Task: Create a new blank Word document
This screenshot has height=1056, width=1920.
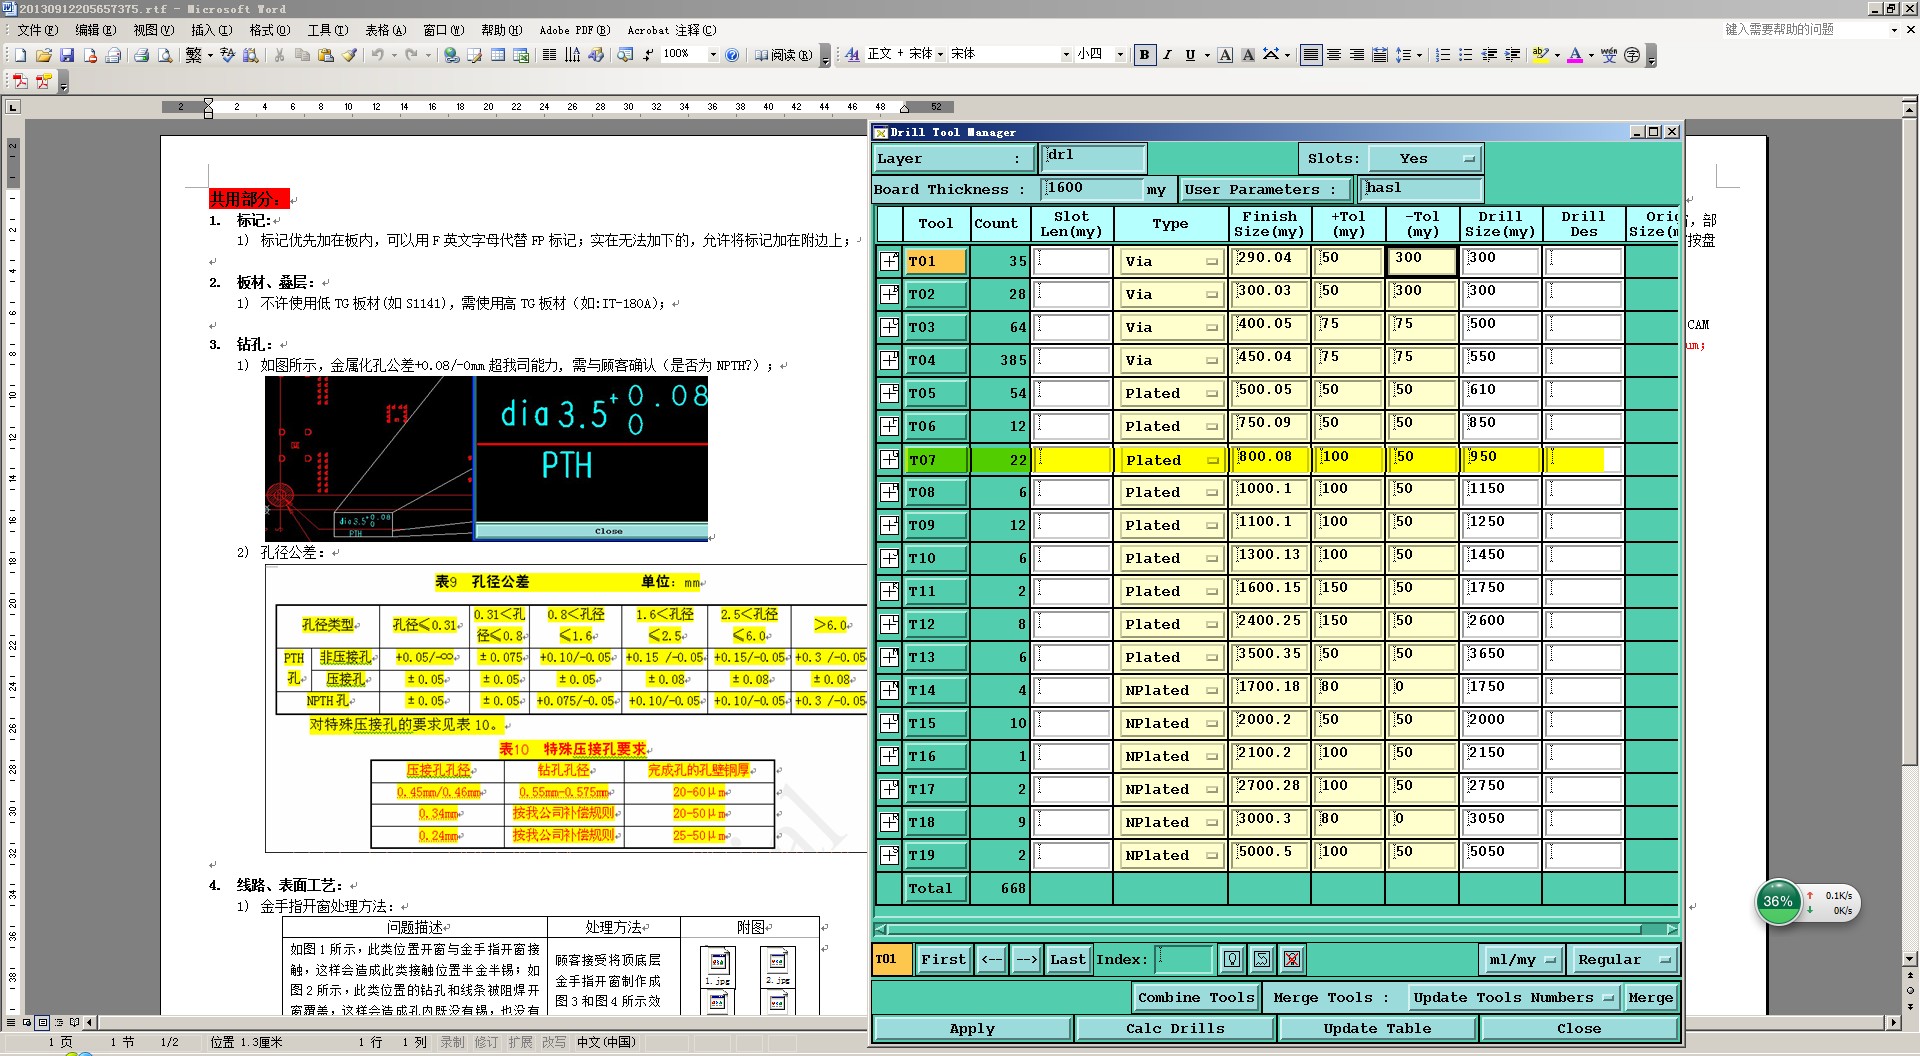Action: coord(19,55)
